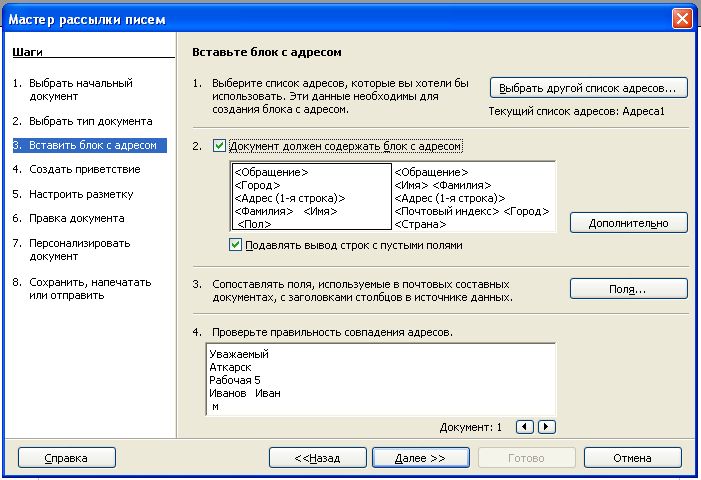Image resolution: width=701 pixels, height=480 pixels.
Task: Toggle 'Подавлять вывод строк с пустыми полями' checkbox
Action: pos(235,245)
